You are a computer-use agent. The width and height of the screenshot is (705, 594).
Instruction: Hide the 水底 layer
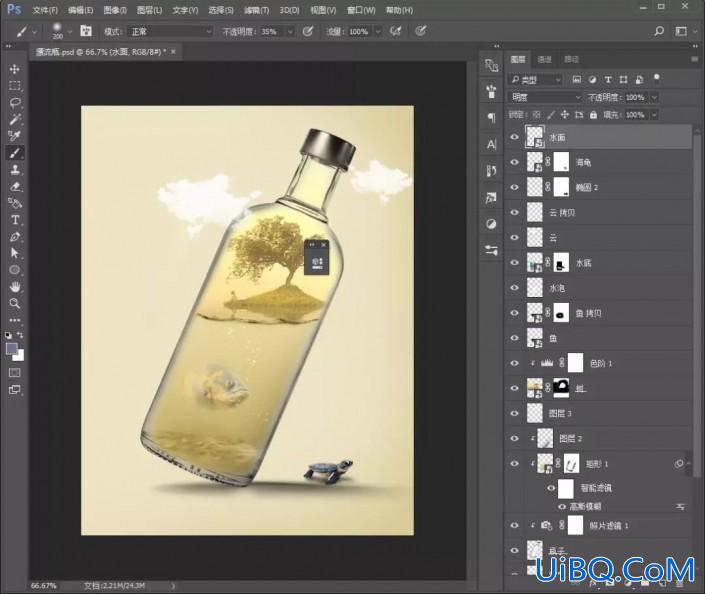click(514, 263)
